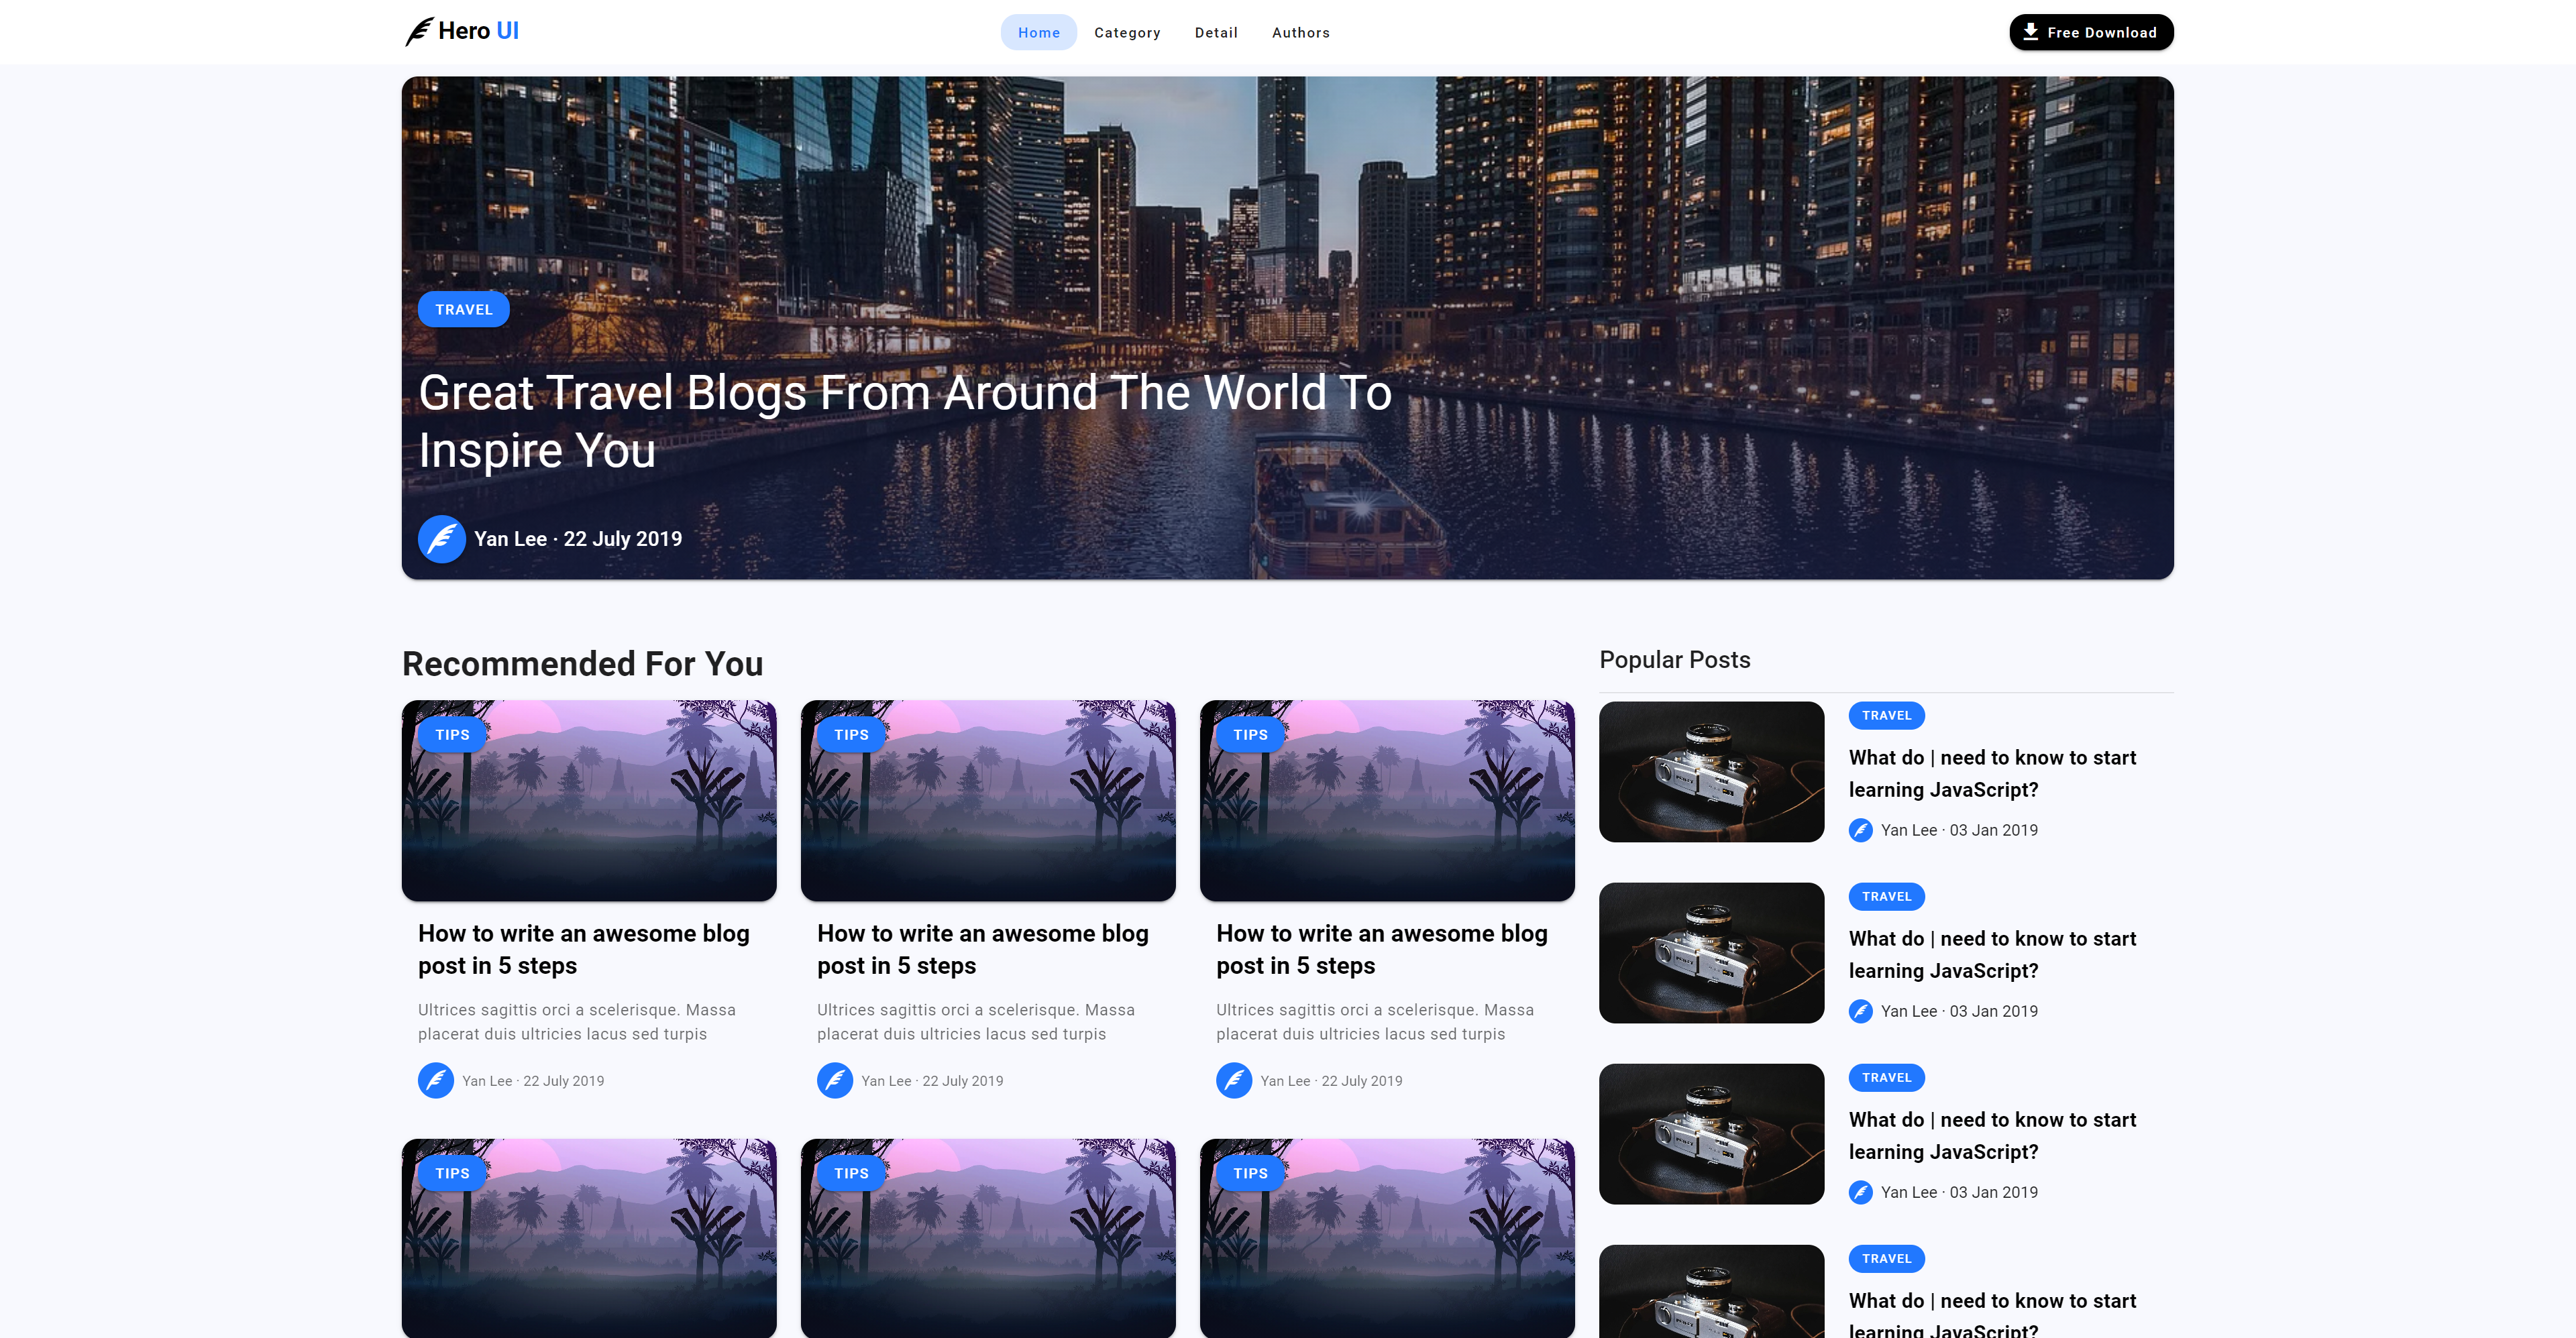Click the TRAVEL tag on hero banner
This screenshot has height=1338, width=2576.
pos(463,309)
